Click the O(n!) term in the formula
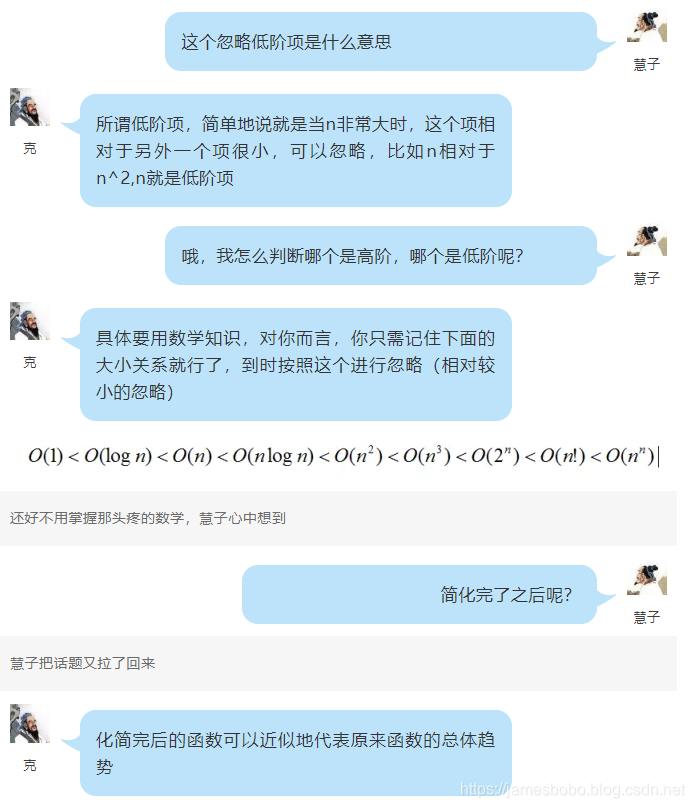Viewport: 695px width, 808px height. [563, 456]
